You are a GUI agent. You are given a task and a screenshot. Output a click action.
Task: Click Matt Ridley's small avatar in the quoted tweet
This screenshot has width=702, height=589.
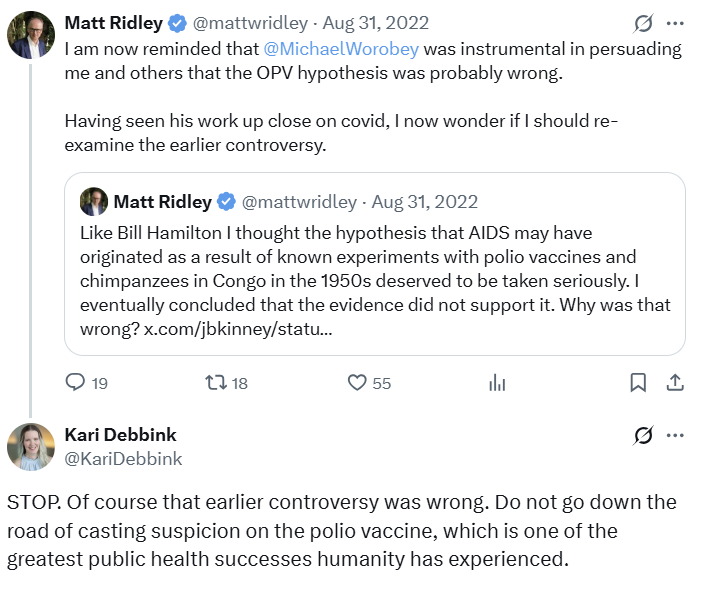click(94, 201)
